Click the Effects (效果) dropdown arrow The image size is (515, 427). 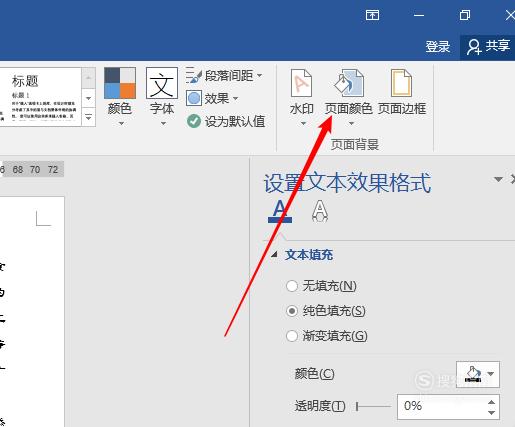click(x=236, y=98)
